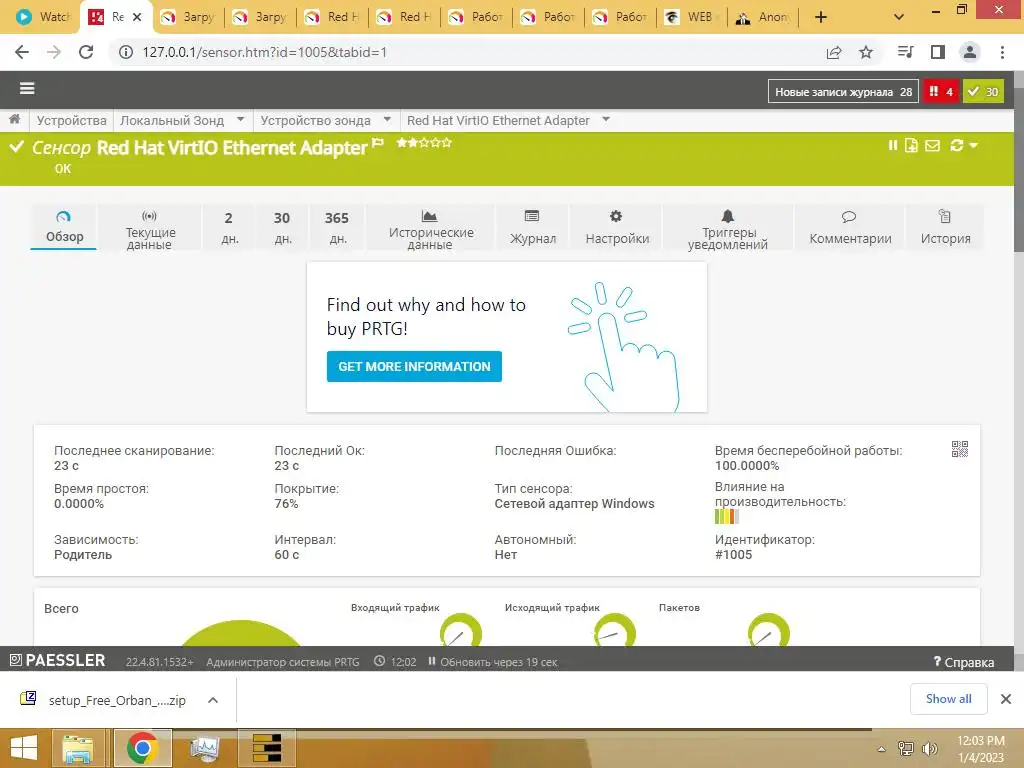Open the Настройки tab
The image size is (1024, 768).
coord(617,227)
